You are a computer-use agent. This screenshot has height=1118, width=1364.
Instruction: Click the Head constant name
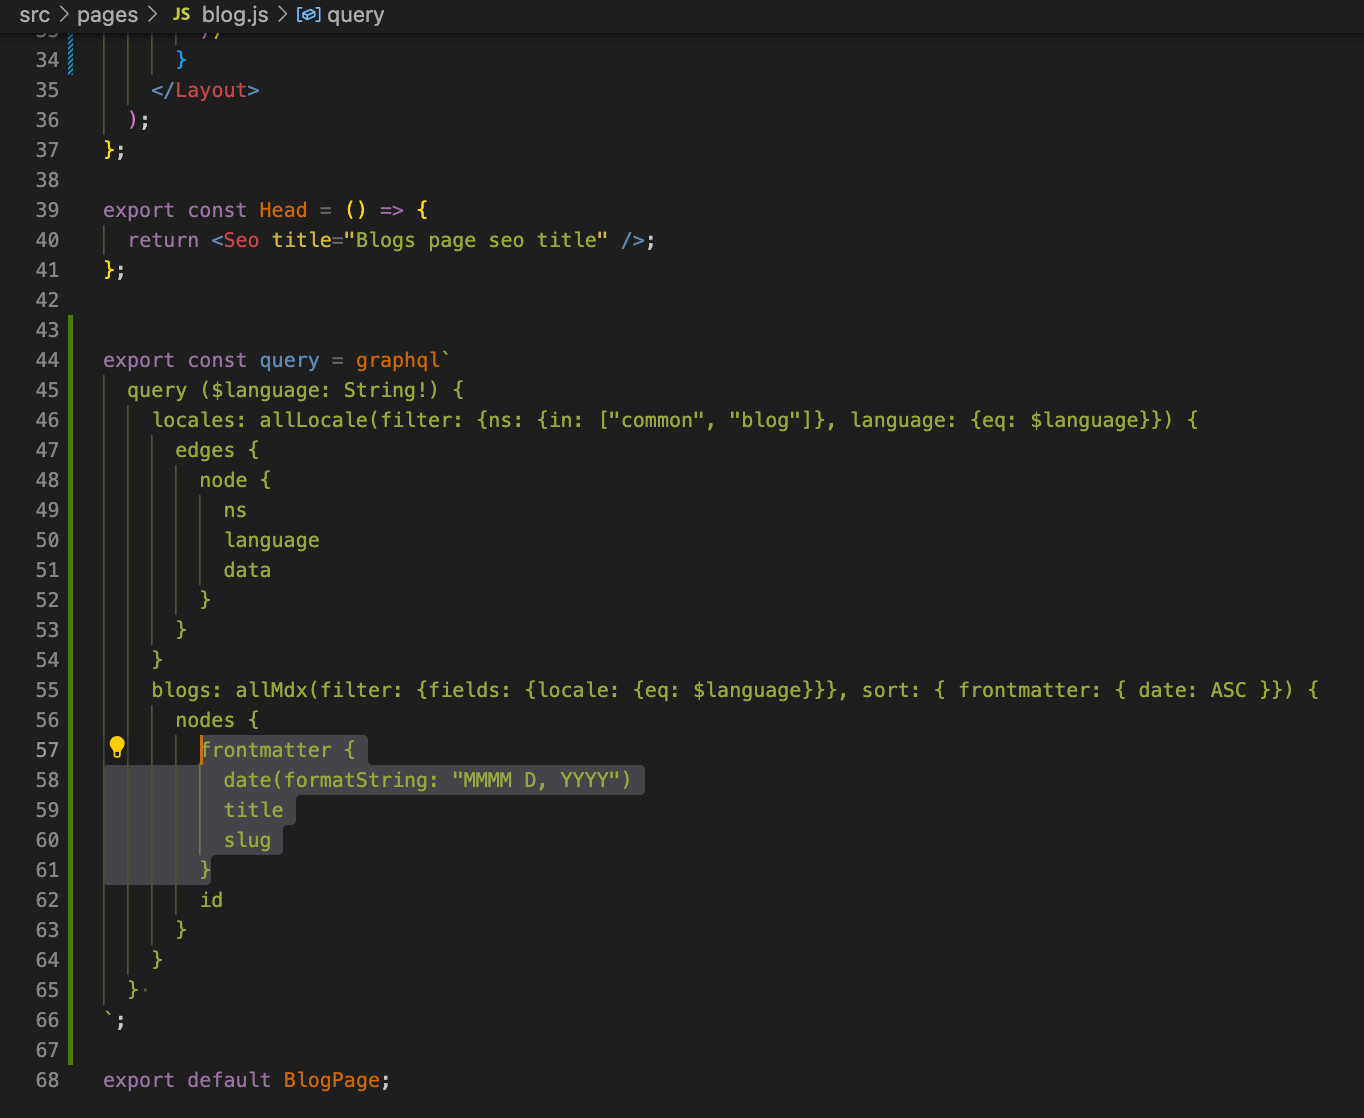click(283, 210)
